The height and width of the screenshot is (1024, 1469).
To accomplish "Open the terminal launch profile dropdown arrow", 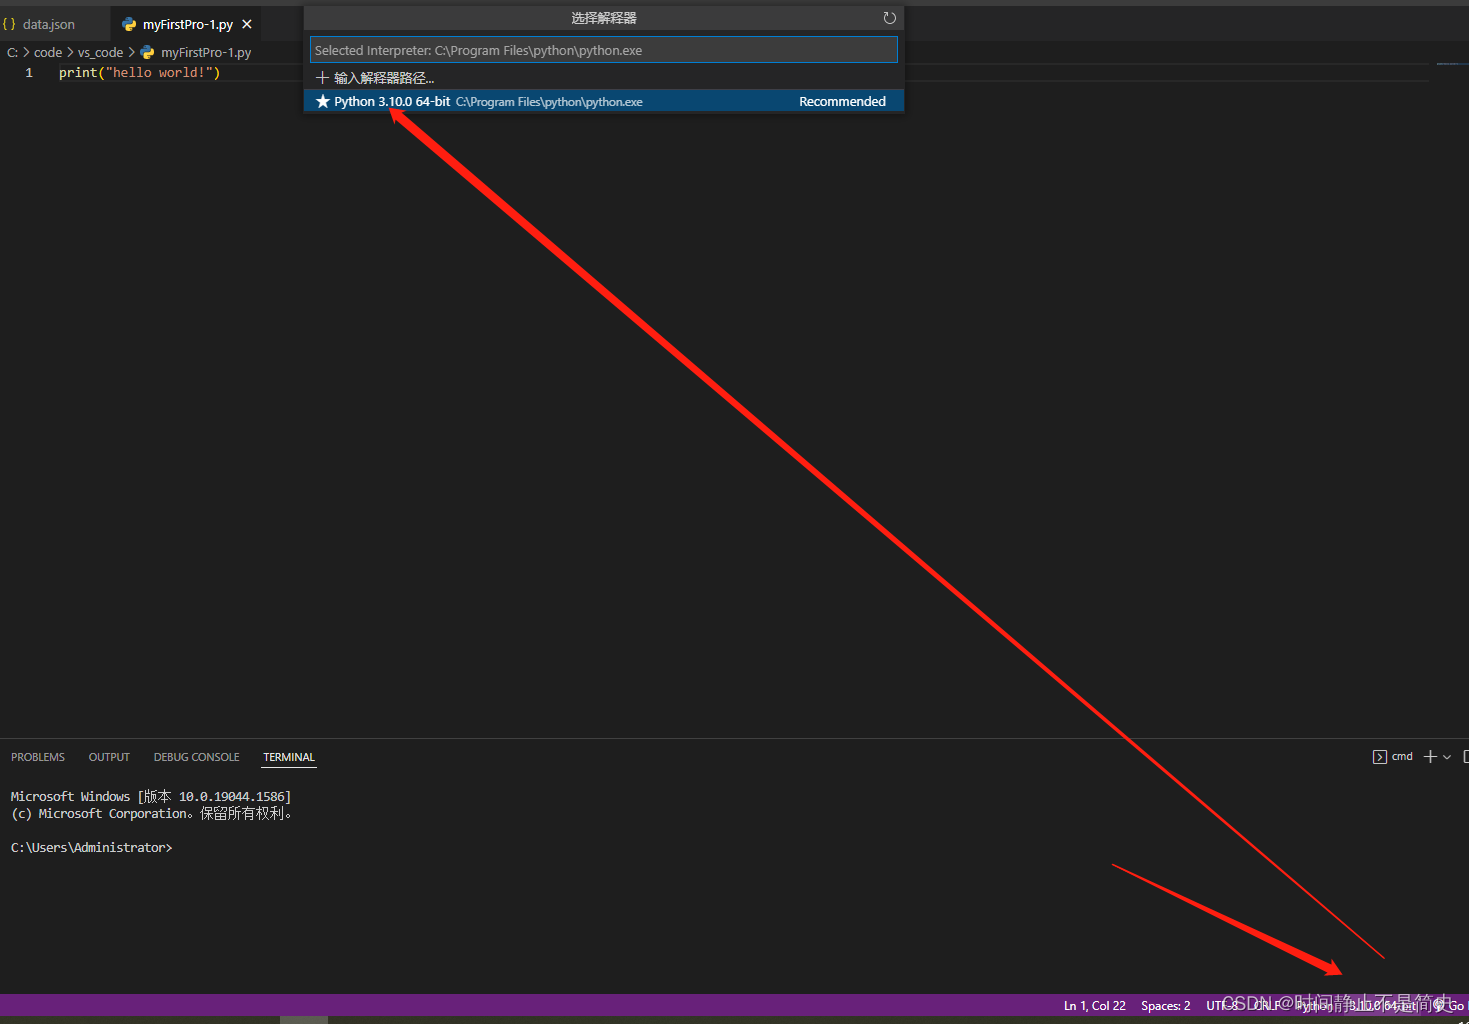I will [x=1447, y=757].
